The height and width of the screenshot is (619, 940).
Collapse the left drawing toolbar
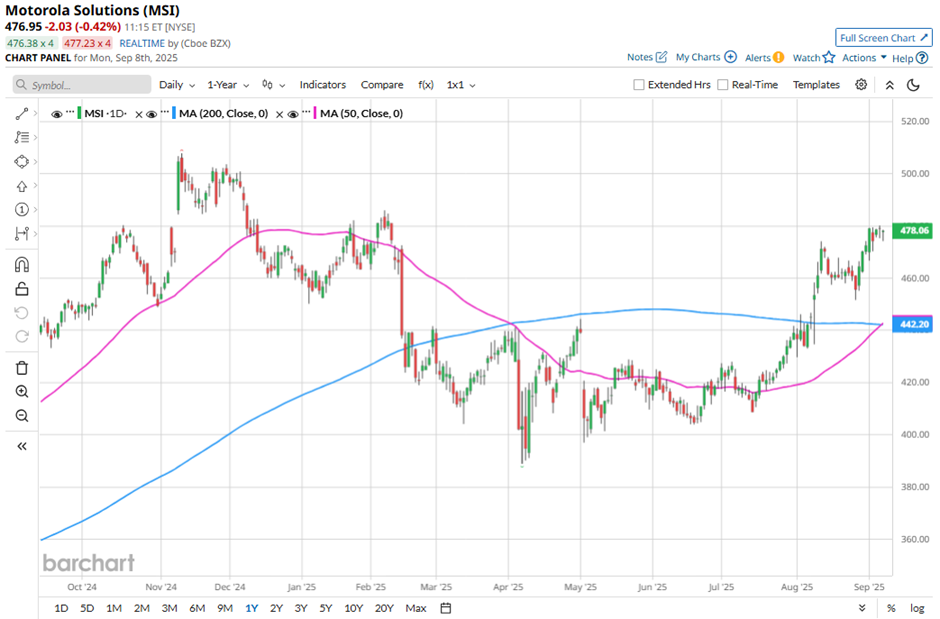[22, 446]
